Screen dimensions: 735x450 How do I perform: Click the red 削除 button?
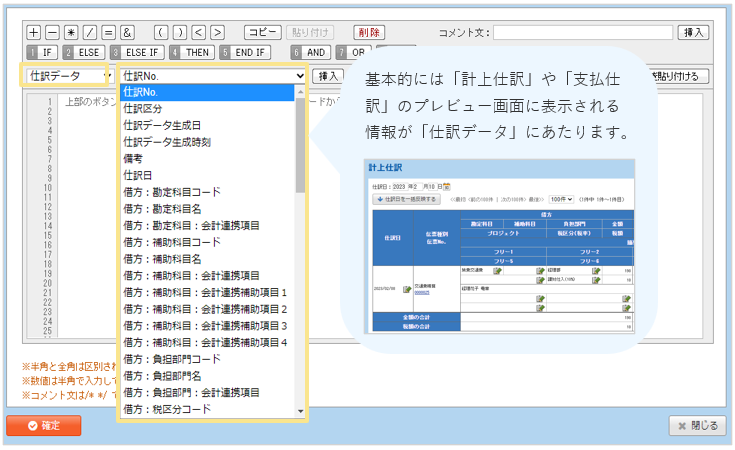click(x=368, y=33)
